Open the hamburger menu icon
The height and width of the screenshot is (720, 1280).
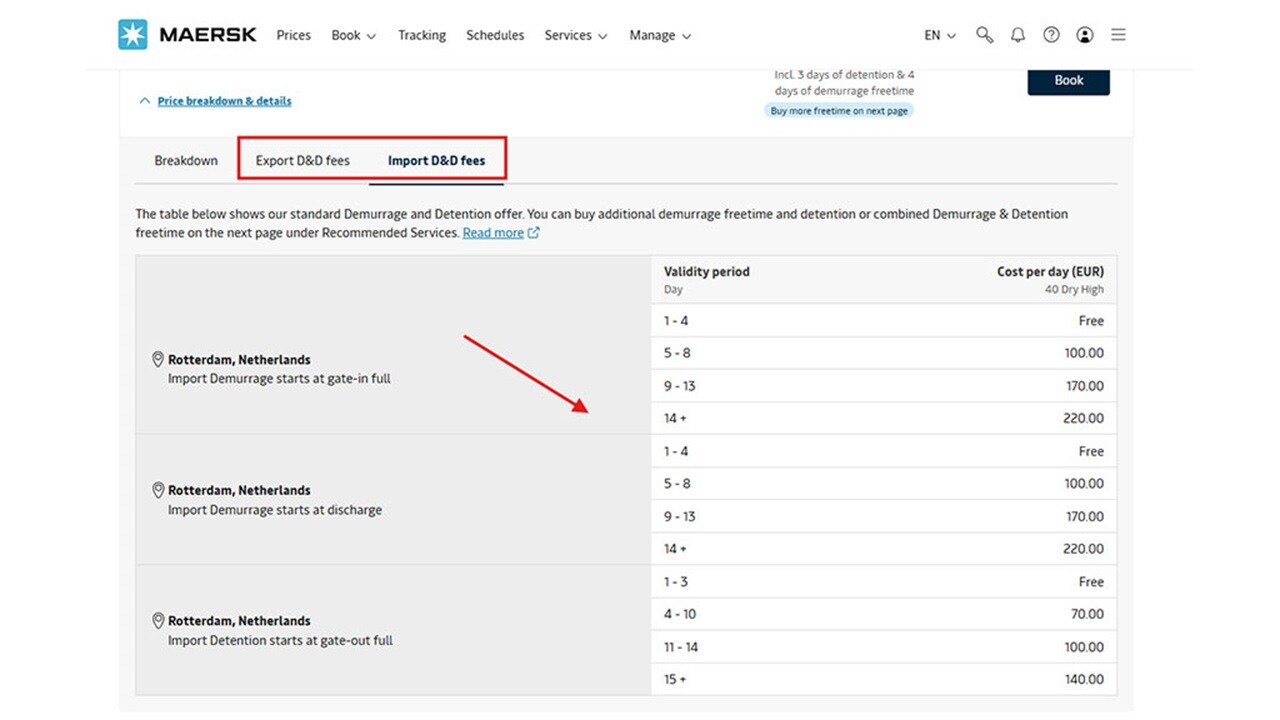pos(1118,34)
